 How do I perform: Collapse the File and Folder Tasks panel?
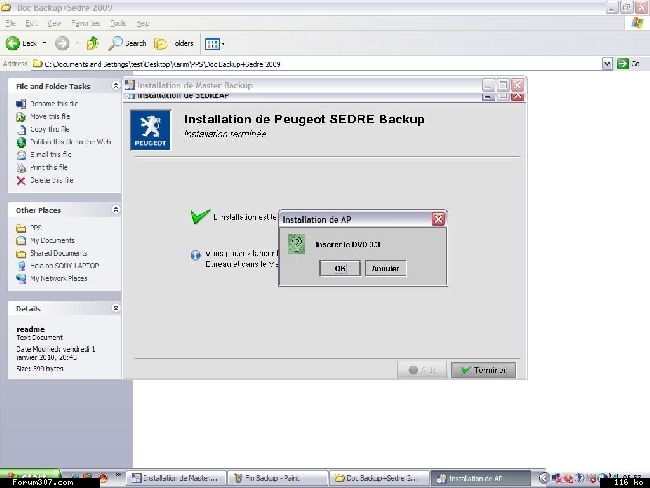116,86
